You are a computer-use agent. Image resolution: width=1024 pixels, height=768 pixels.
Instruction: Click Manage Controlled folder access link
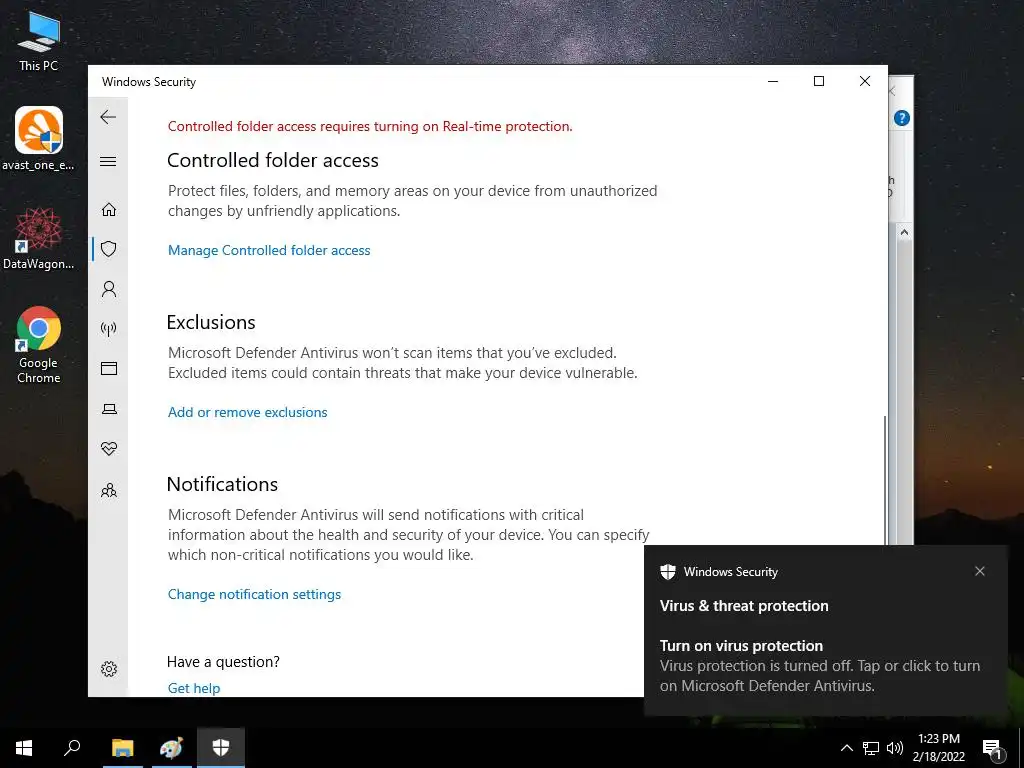269,250
